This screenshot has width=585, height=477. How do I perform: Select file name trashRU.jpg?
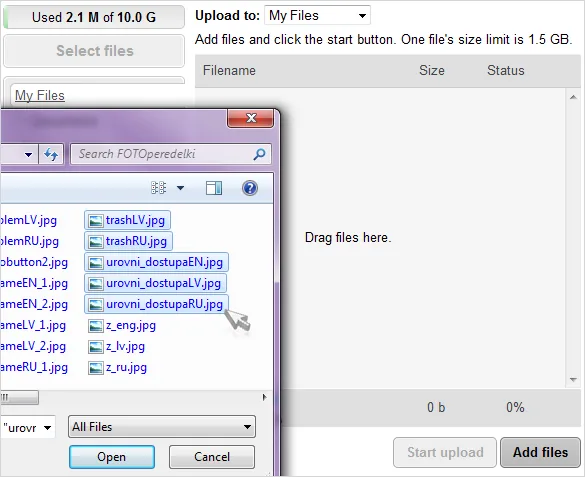[136, 241]
